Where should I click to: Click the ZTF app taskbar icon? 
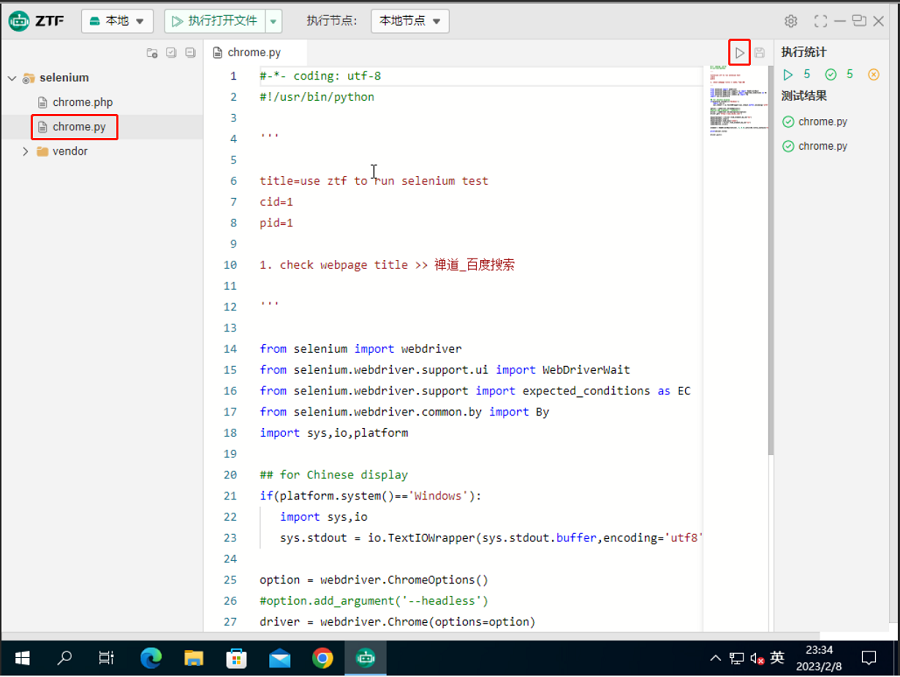coord(366,658)
